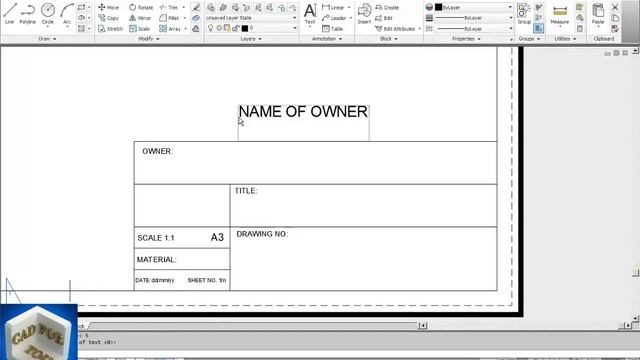Expand the Modify panel
This screenshot has height=360, width=640.
pyautogui.click(x=149, y=39)
